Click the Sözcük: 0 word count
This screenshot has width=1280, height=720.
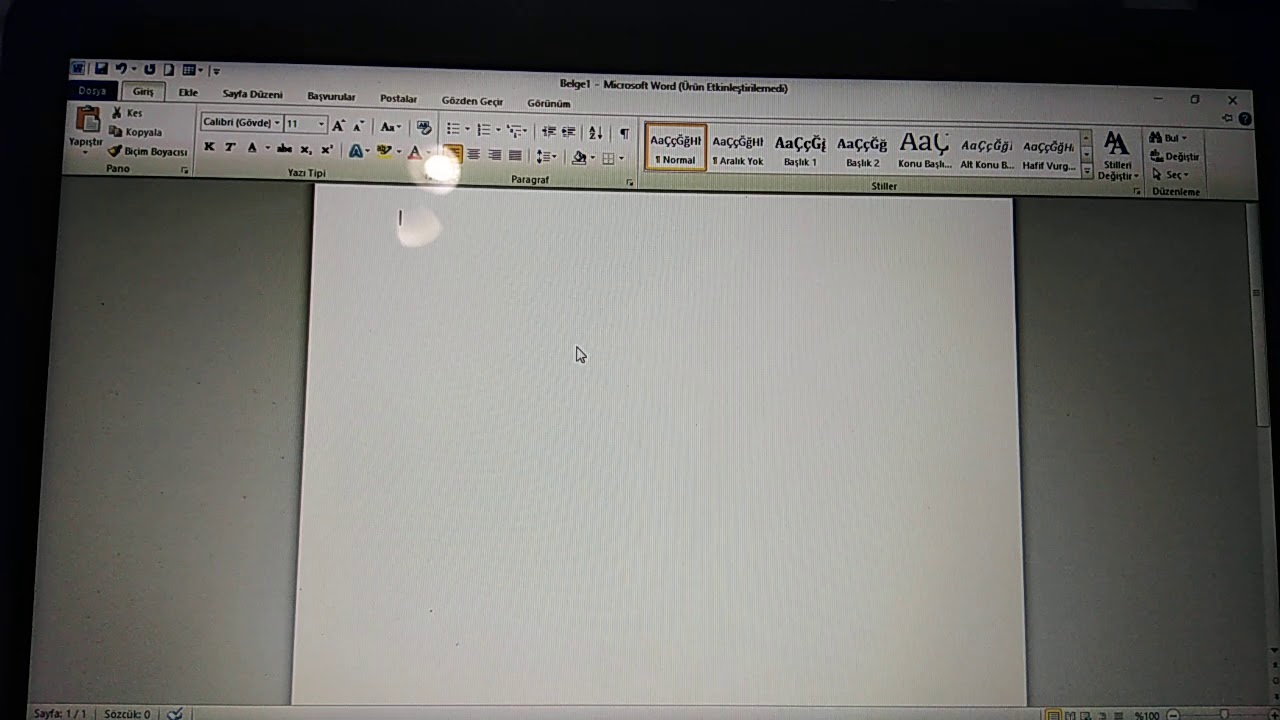click(x=127, y=714)
